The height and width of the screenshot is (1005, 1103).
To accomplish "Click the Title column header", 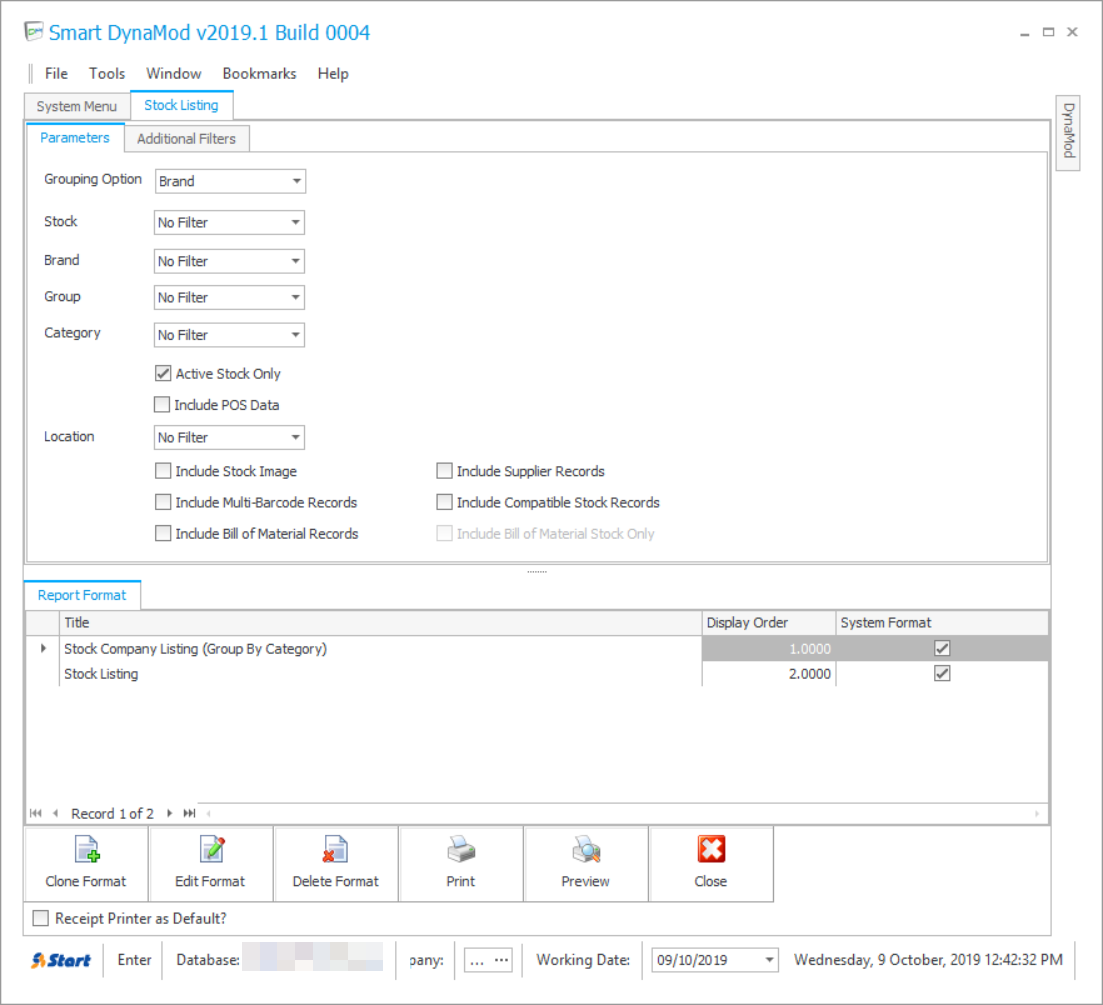I will 381,623.
